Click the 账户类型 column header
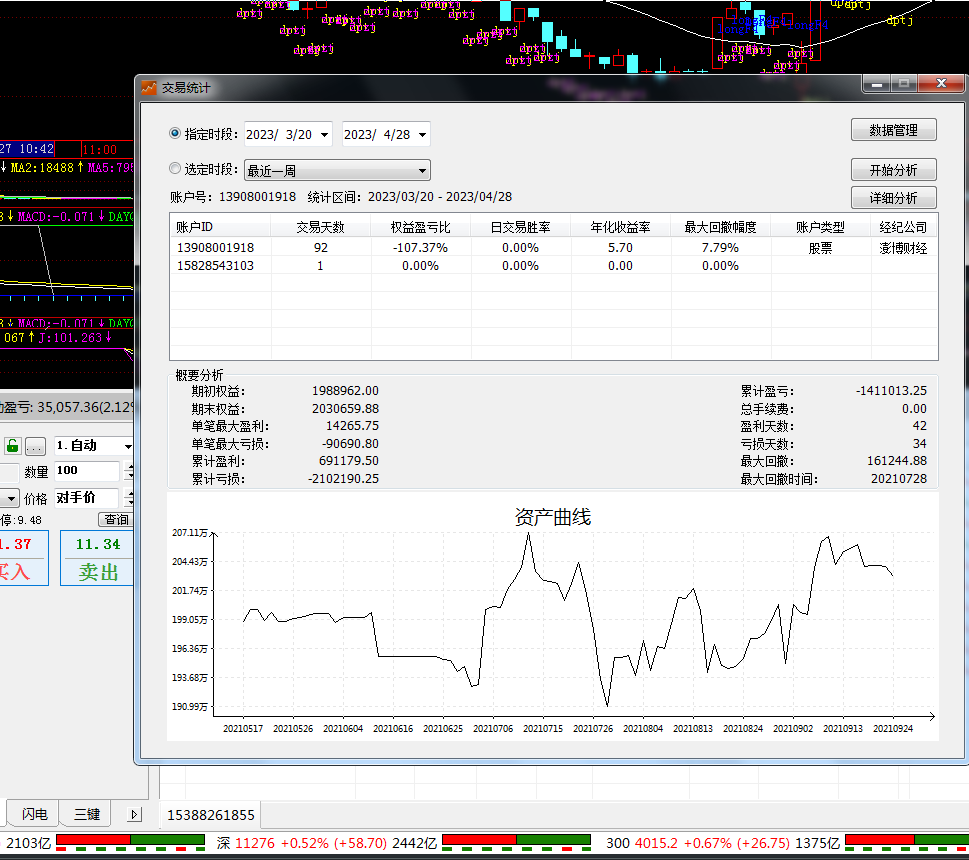The height and width of the screenshot is (860, 969). [821, 227]
